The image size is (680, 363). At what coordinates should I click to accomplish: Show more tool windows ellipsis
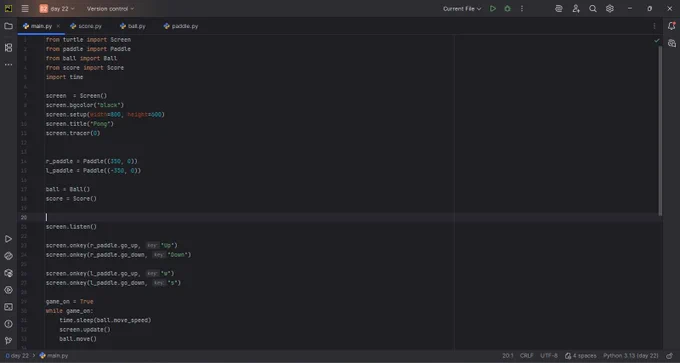8,65
